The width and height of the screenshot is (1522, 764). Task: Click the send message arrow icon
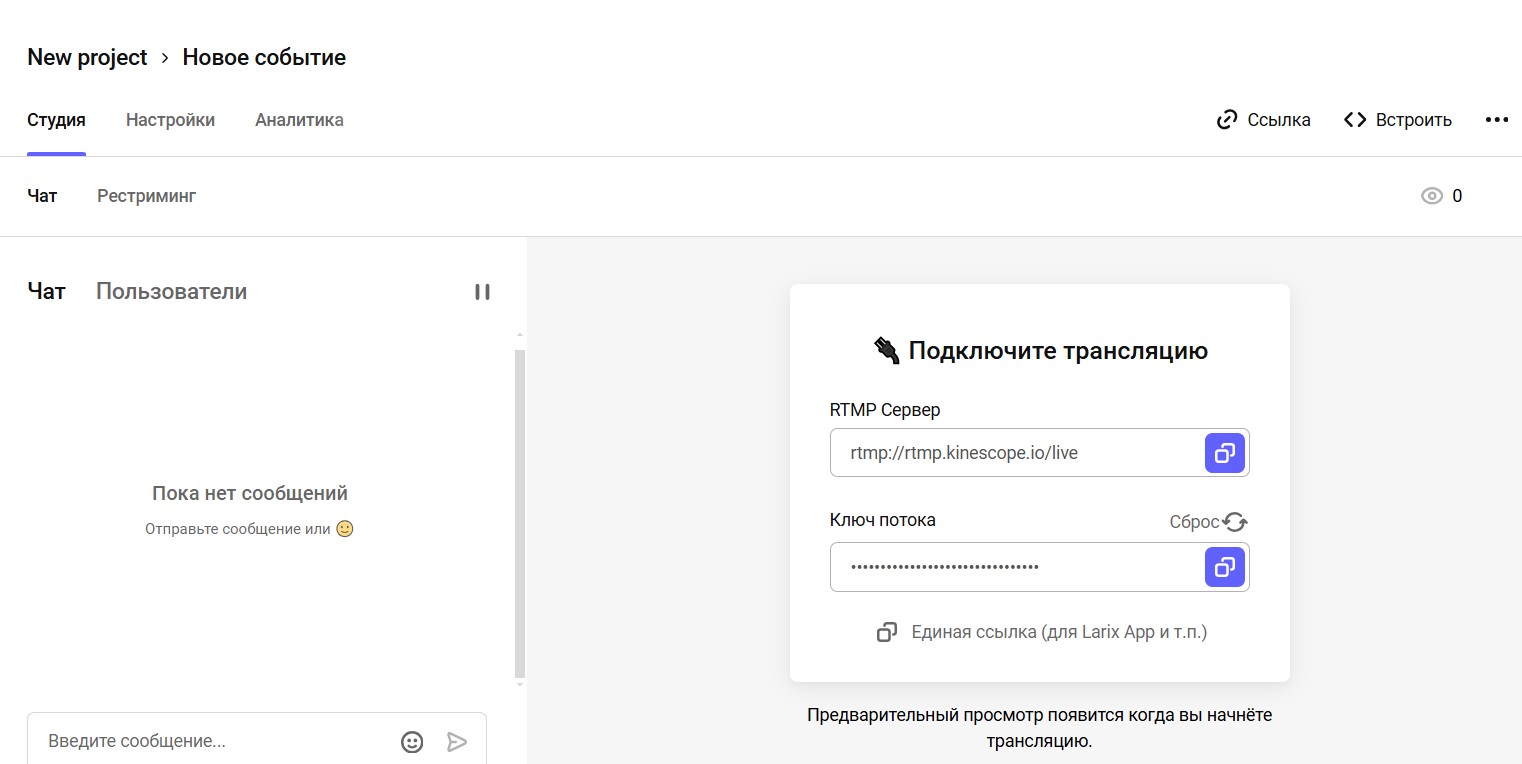[x=457, y=741]
